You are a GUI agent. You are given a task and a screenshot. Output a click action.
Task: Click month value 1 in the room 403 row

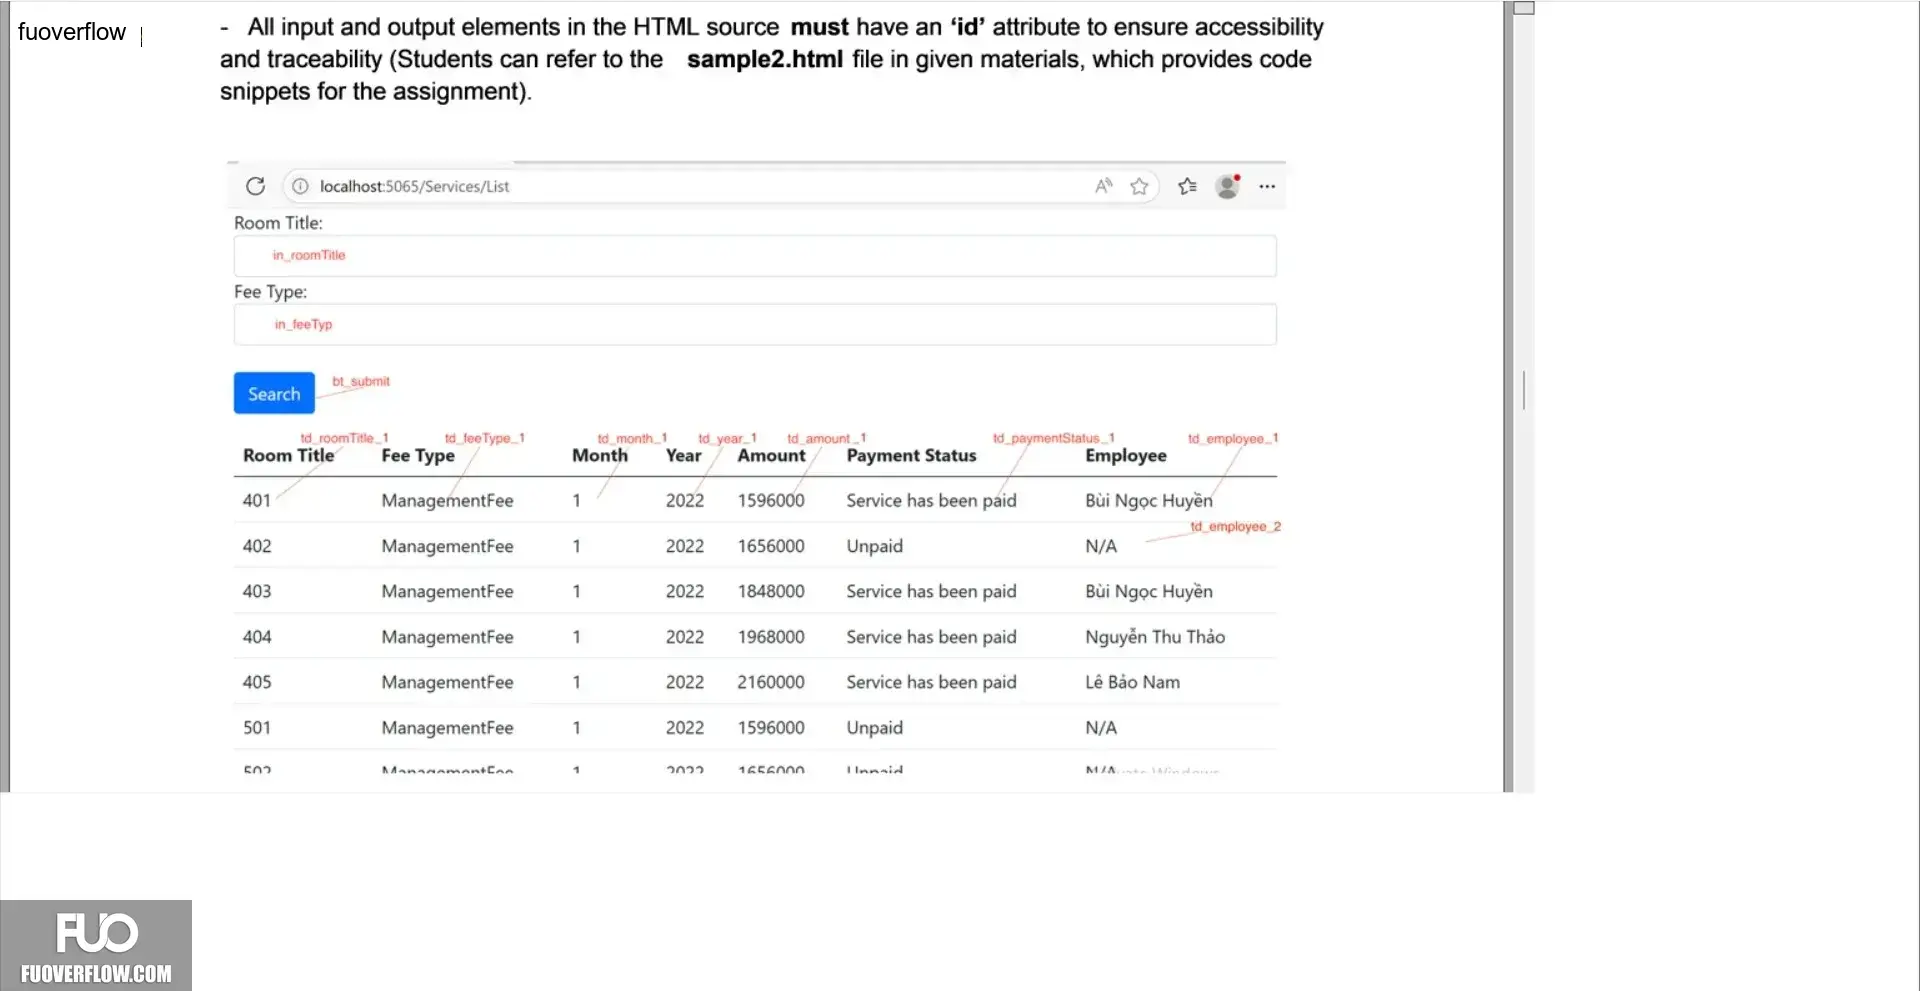click(577, 591)
